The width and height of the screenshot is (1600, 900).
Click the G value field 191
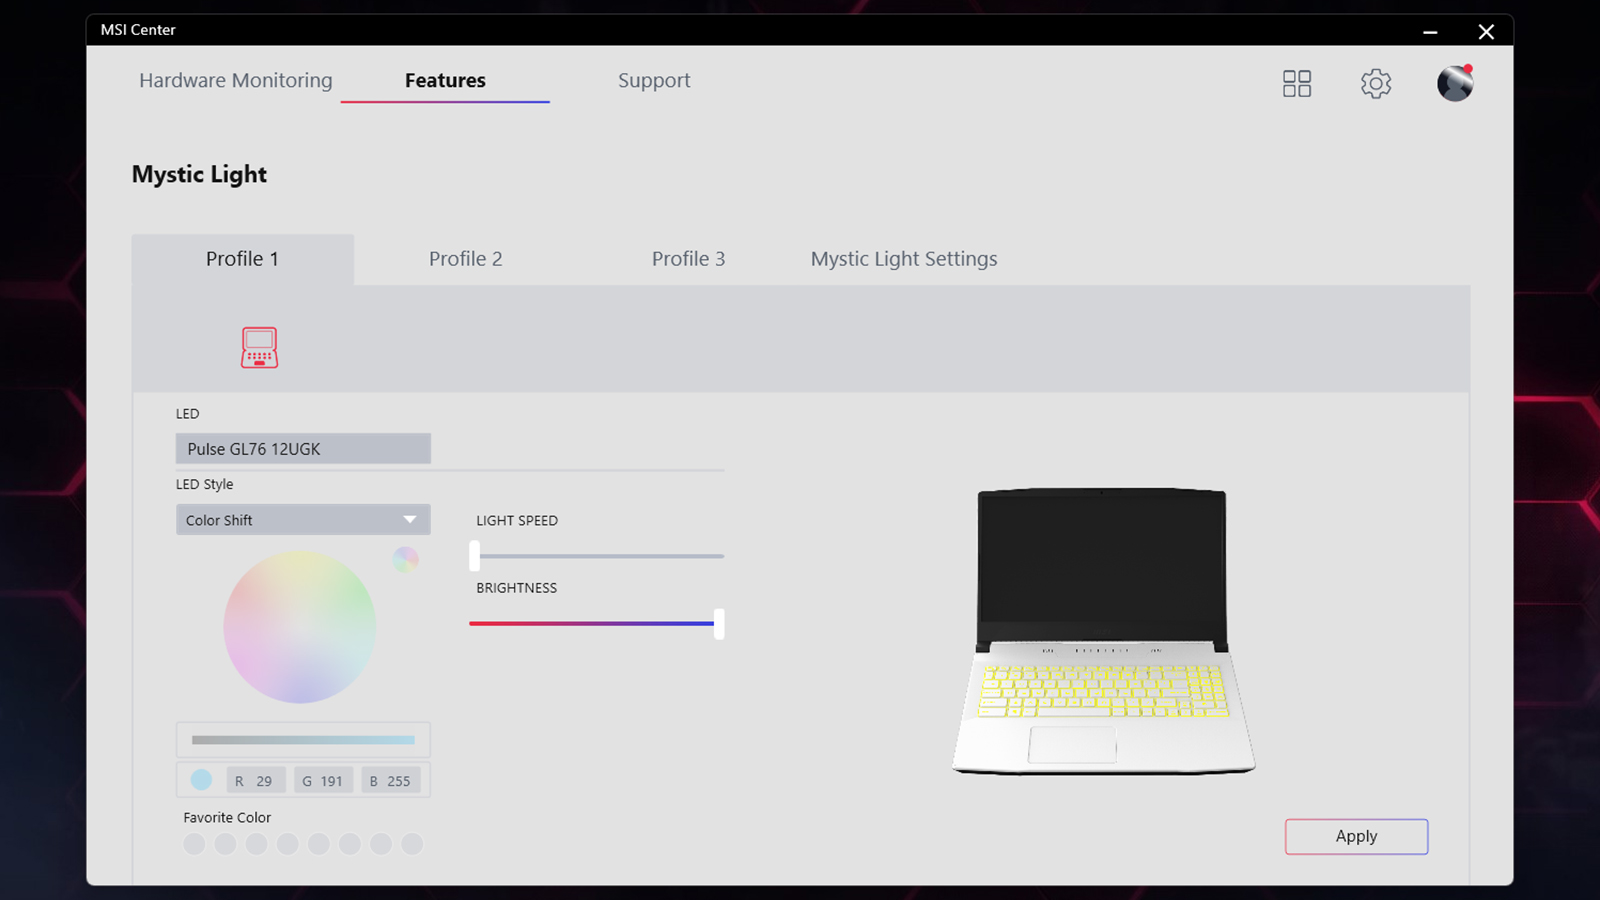323,781
